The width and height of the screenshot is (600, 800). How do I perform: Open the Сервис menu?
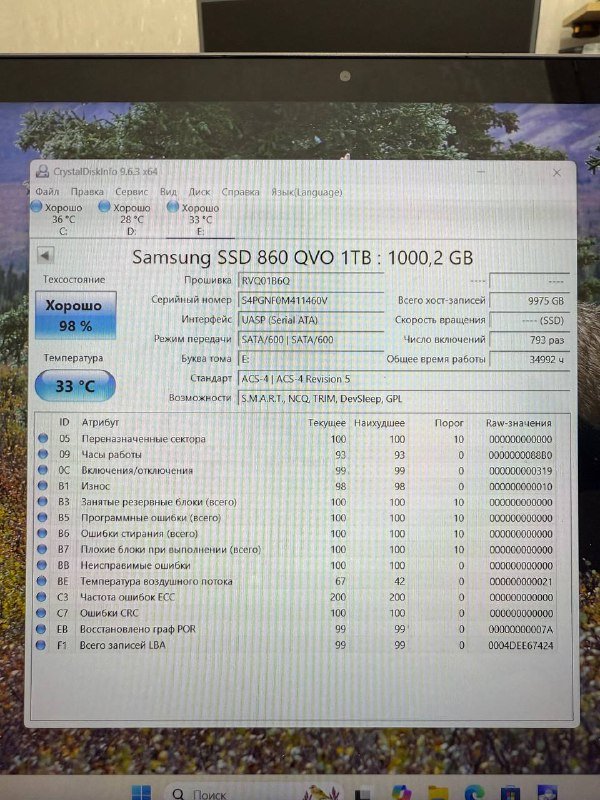click(x=132, y=192)
